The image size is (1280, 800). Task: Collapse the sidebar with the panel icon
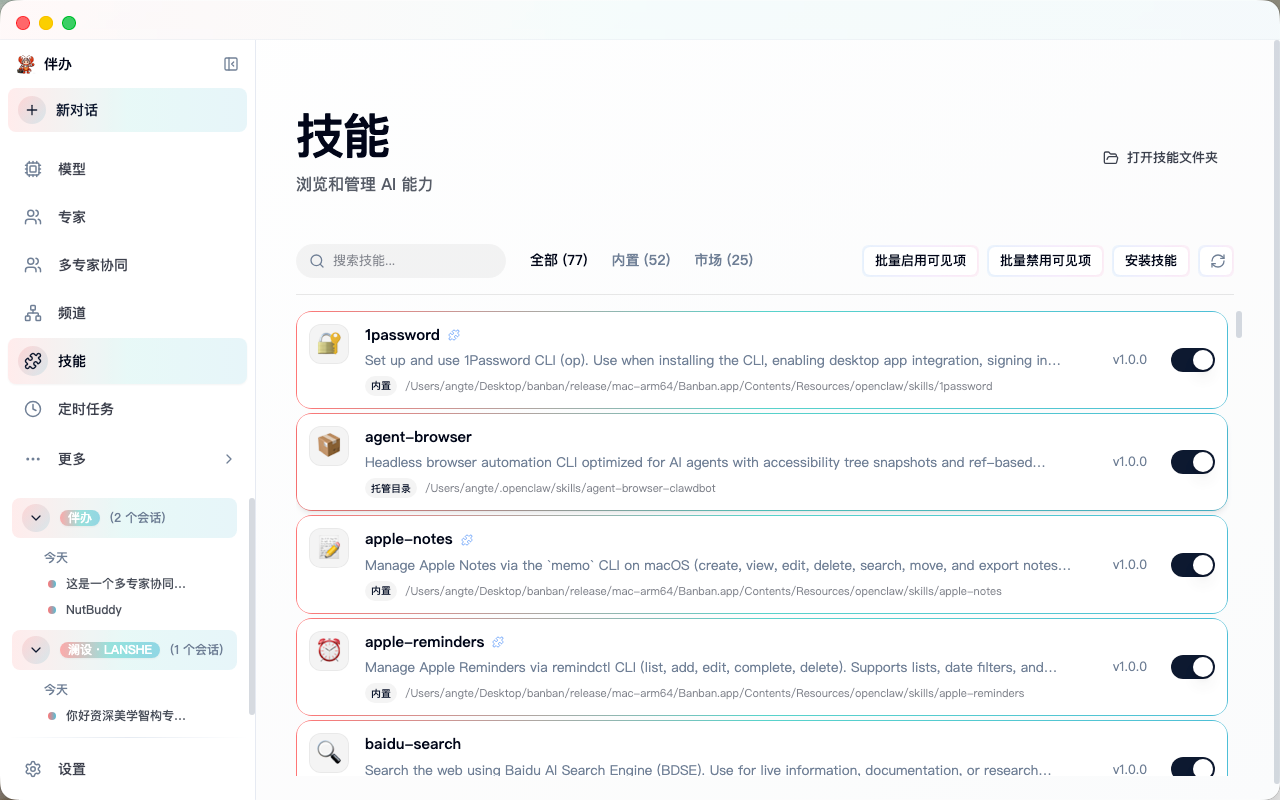coord(231,64)
